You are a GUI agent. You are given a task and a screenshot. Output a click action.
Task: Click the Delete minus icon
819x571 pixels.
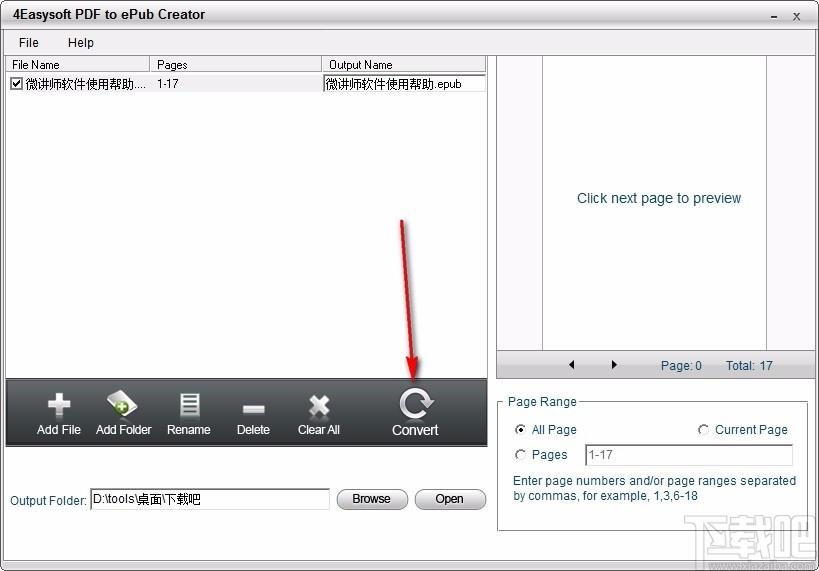pyautogui.click(x=253, y=409)
